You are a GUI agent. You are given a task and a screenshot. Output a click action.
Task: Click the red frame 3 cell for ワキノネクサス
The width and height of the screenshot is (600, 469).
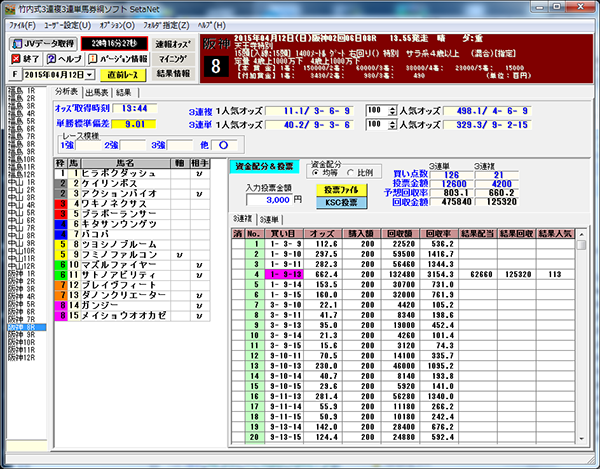tap(61, 204)
